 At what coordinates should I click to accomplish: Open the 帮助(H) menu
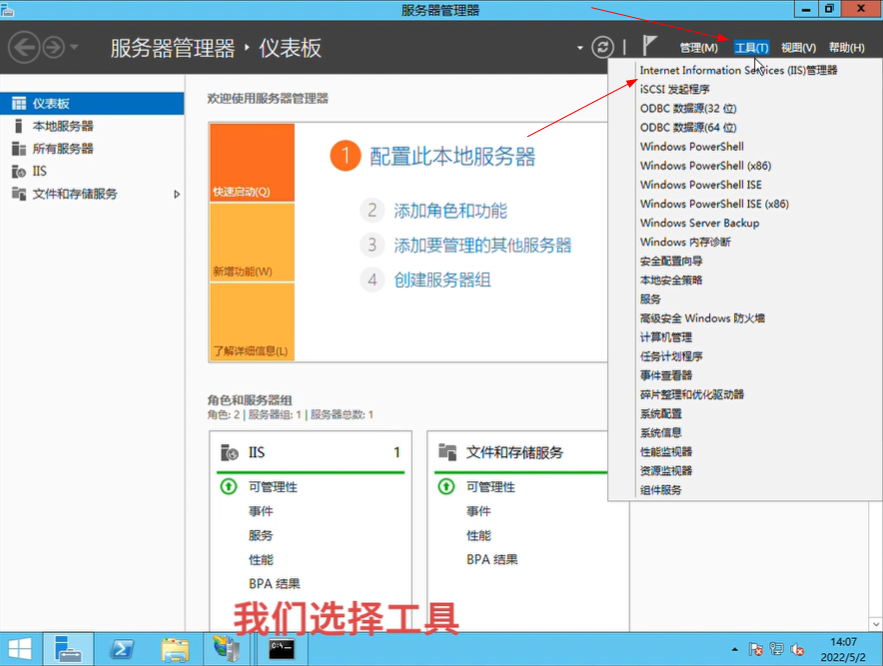point(846,48)
